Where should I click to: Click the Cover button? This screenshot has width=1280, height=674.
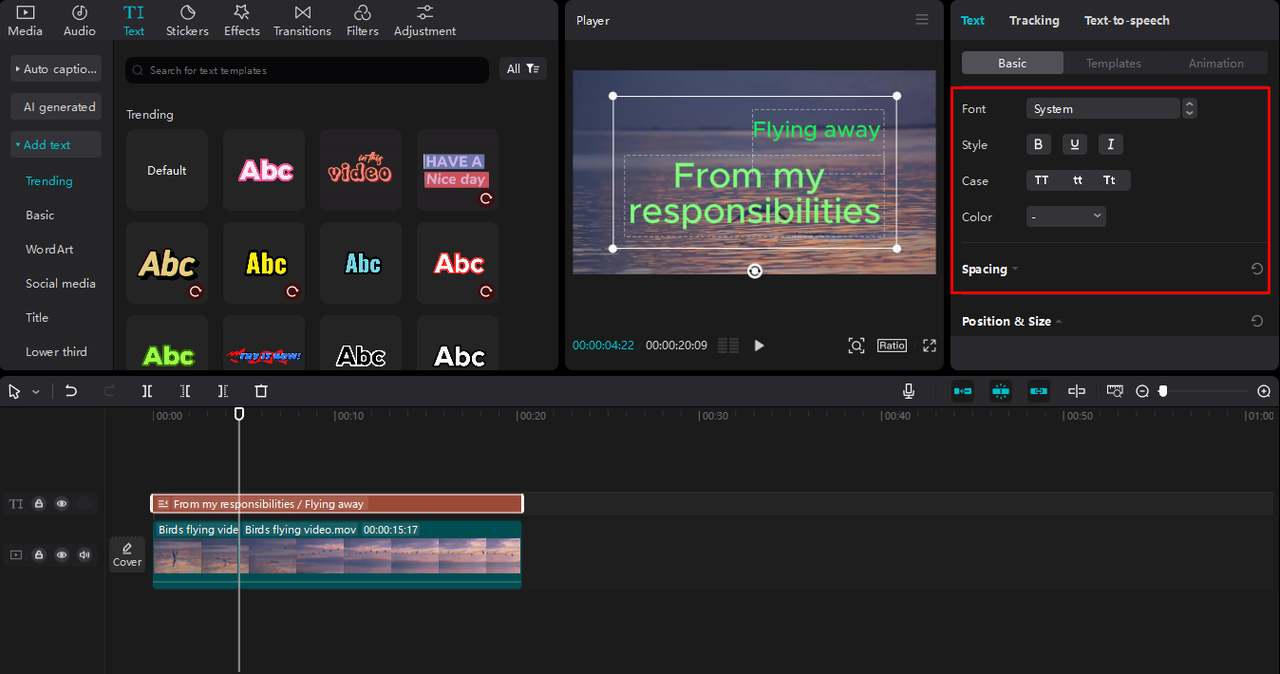127,554
